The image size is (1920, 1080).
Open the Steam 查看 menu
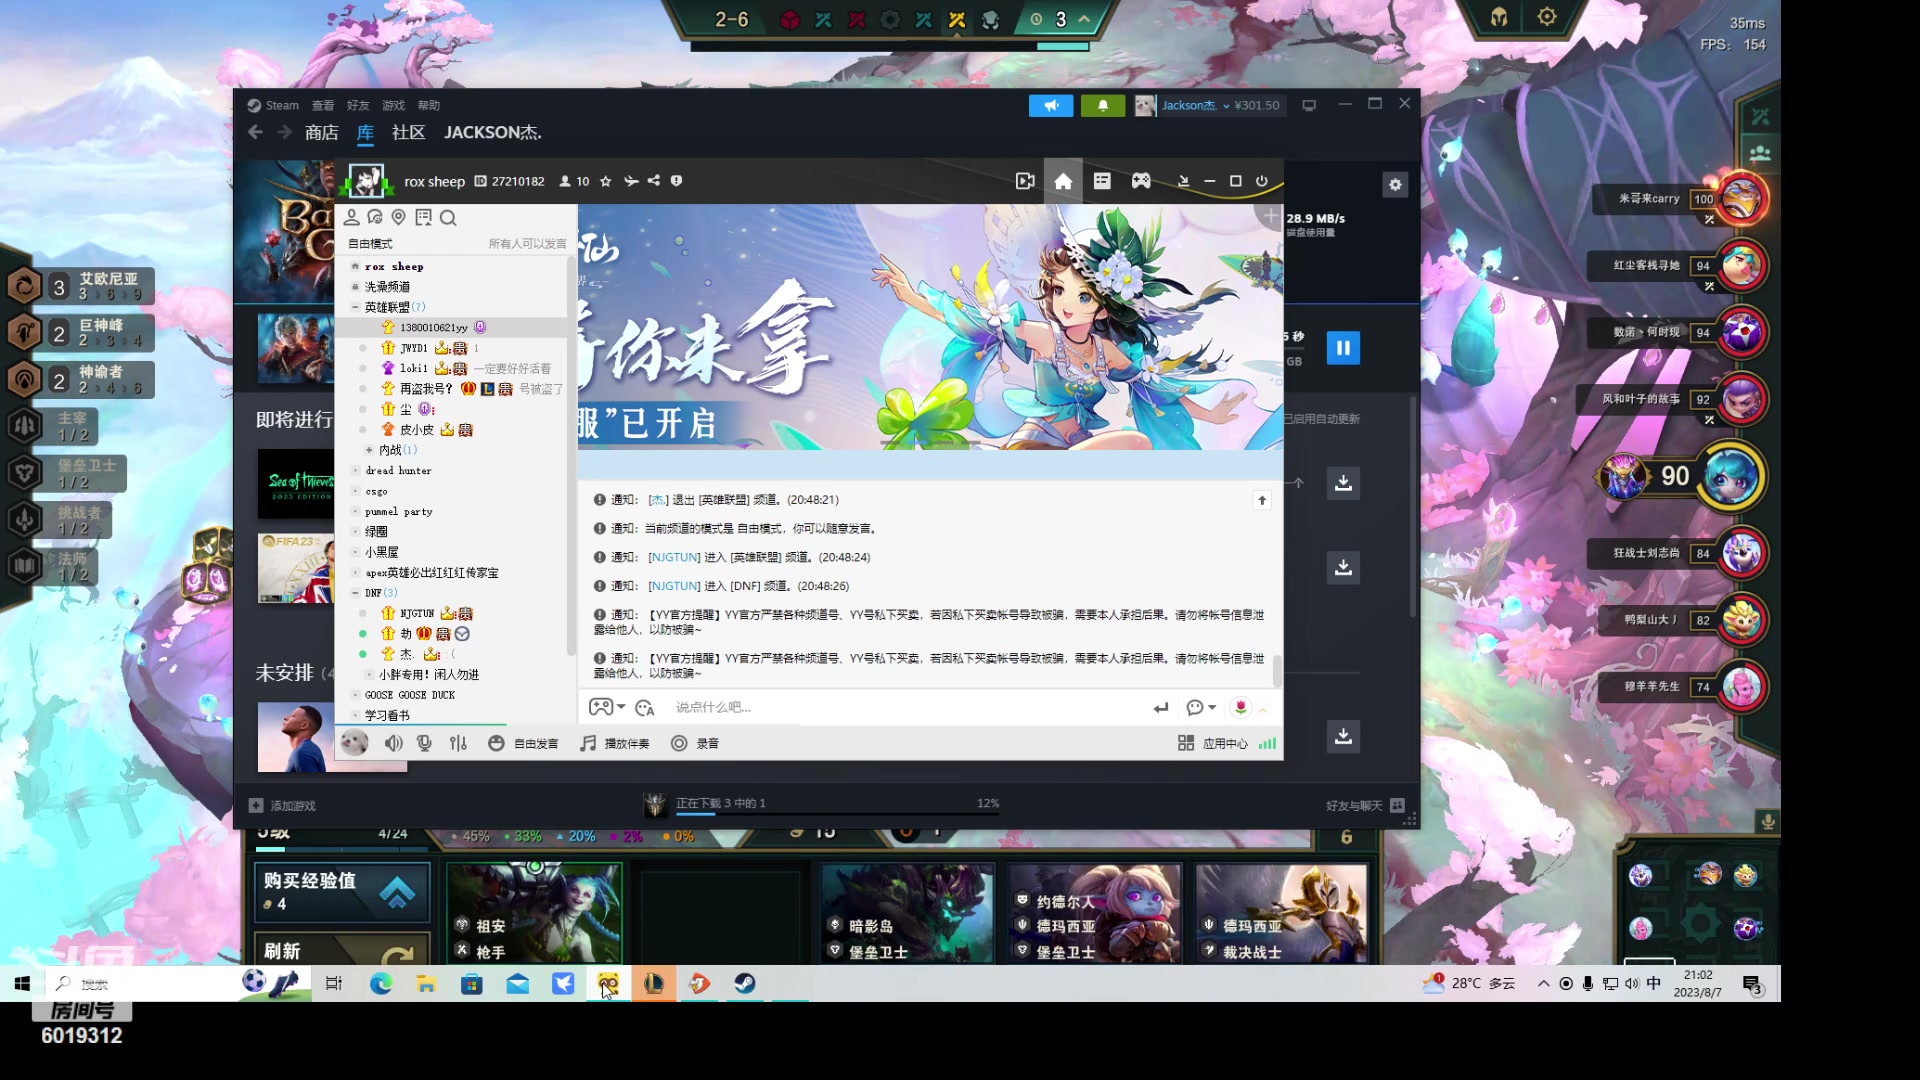pos(323,105)
